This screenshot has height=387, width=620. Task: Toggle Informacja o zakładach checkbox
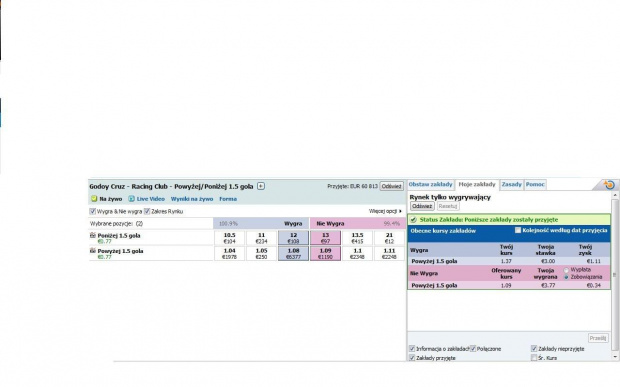coord(412,349)
